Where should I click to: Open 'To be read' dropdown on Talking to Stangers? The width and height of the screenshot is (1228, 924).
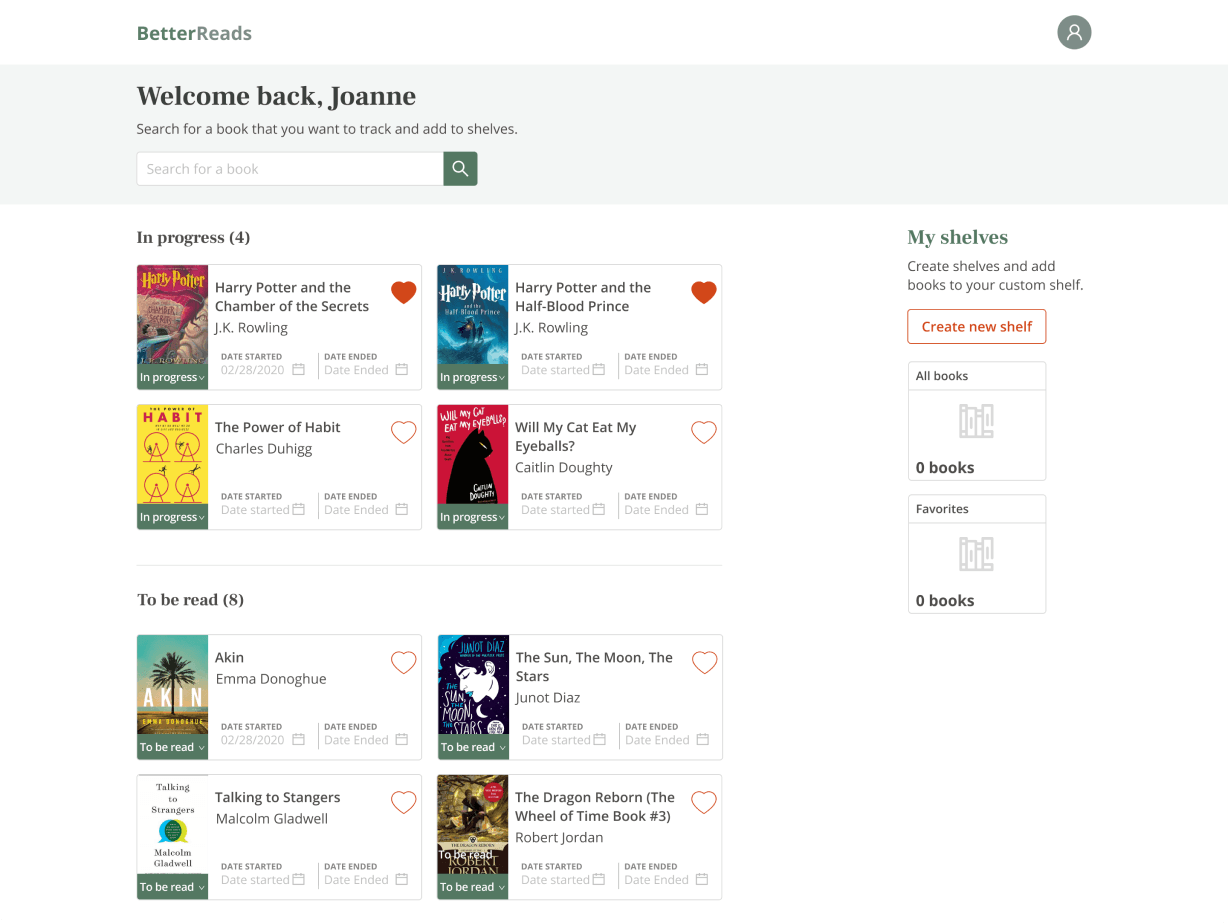172,887
